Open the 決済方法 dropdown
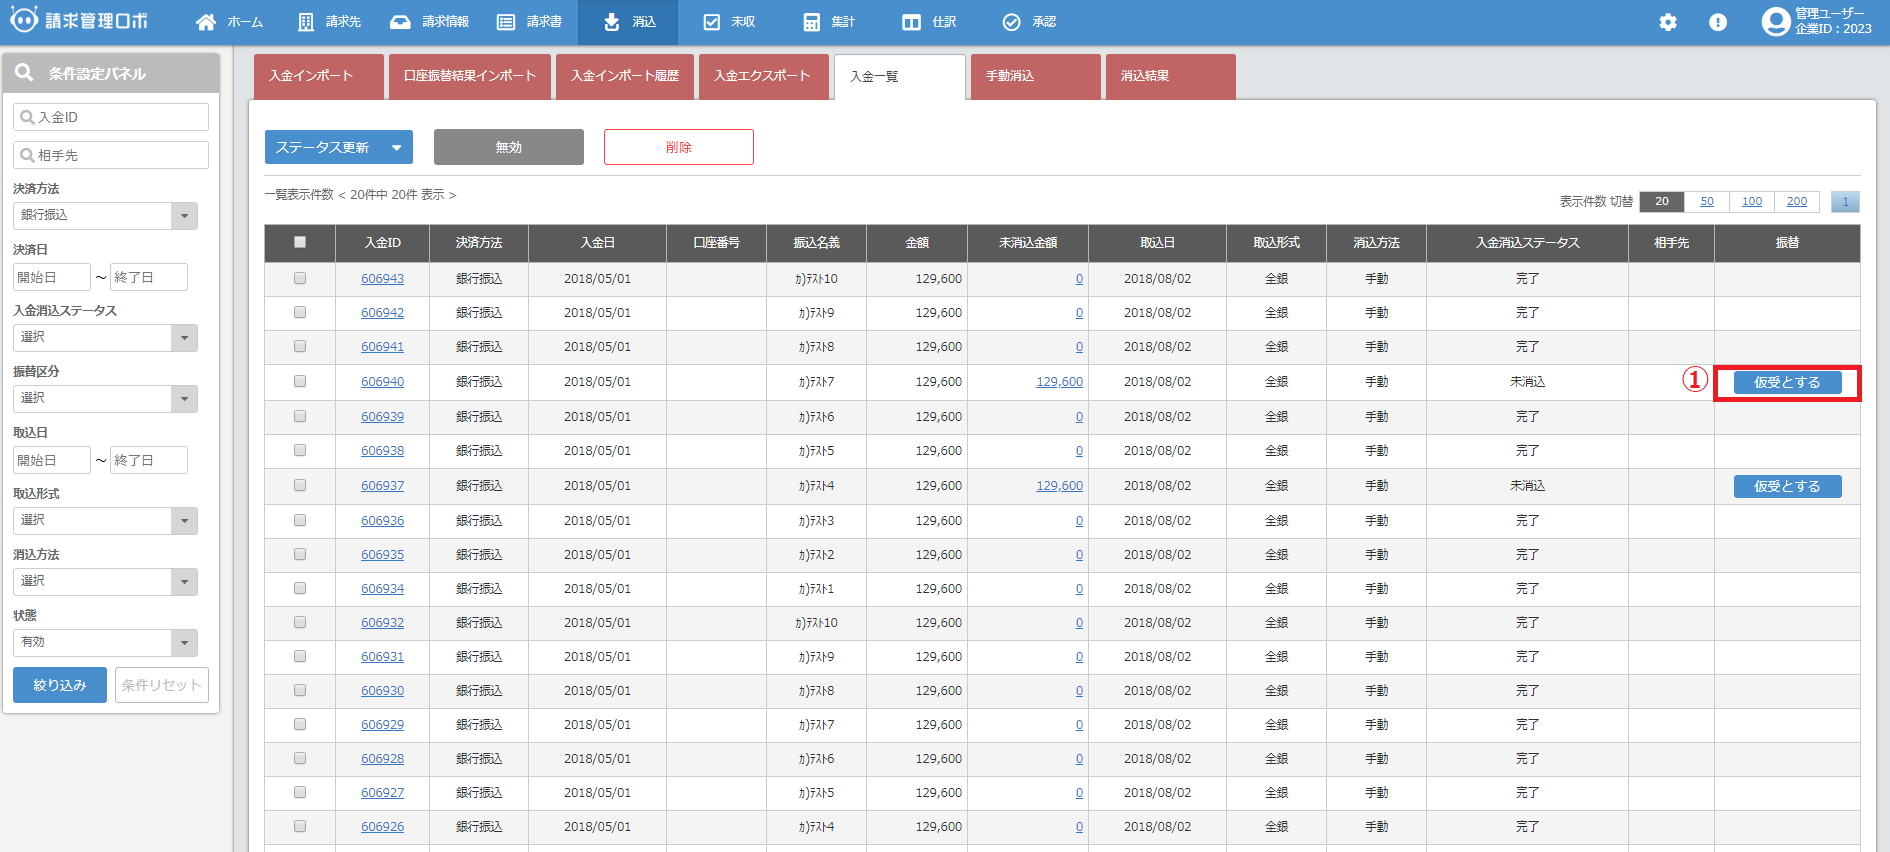The width and height of the screenshot is (1890, 852). pos(105,216)
